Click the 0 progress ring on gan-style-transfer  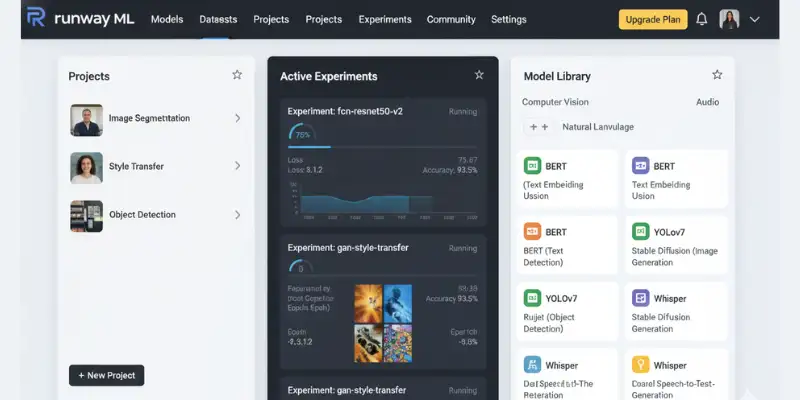coord(301,268)
